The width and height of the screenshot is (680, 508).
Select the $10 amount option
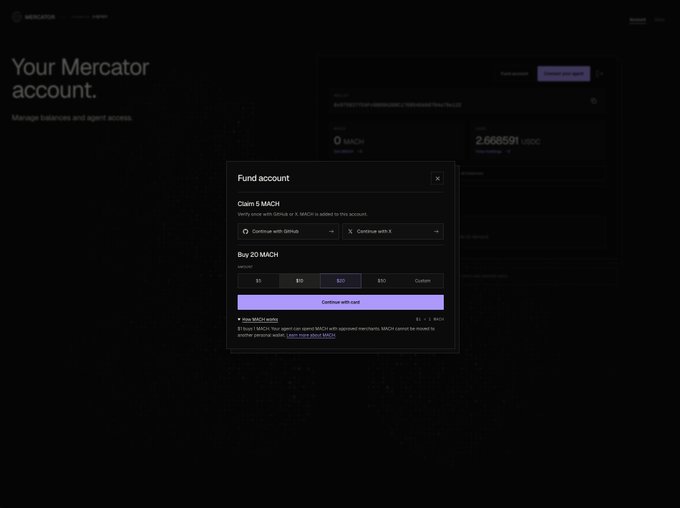point(300,281)
